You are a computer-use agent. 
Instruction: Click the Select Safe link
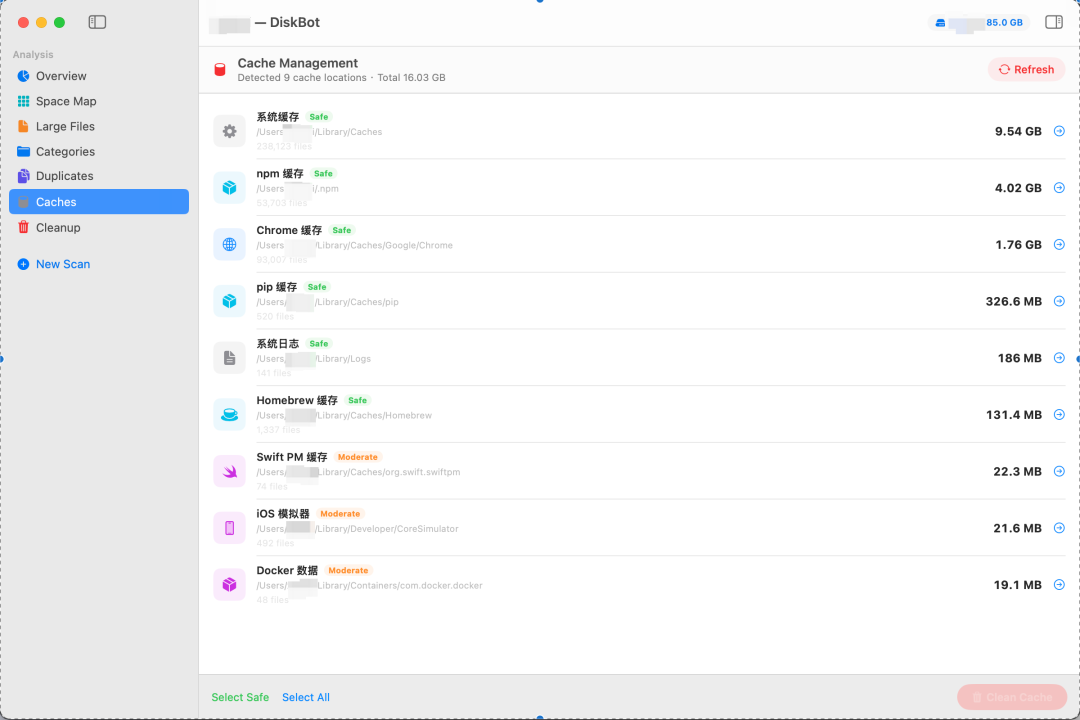coord(240,697)
